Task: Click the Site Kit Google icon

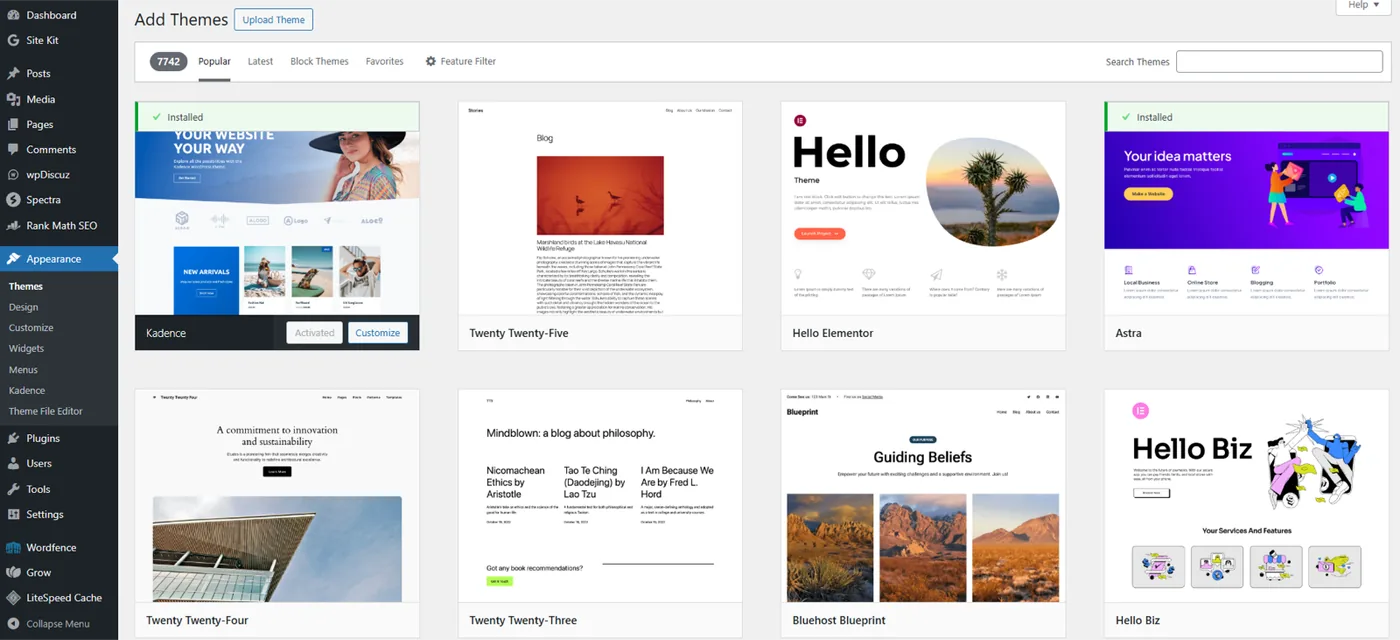Action: (x=13, y=40)
